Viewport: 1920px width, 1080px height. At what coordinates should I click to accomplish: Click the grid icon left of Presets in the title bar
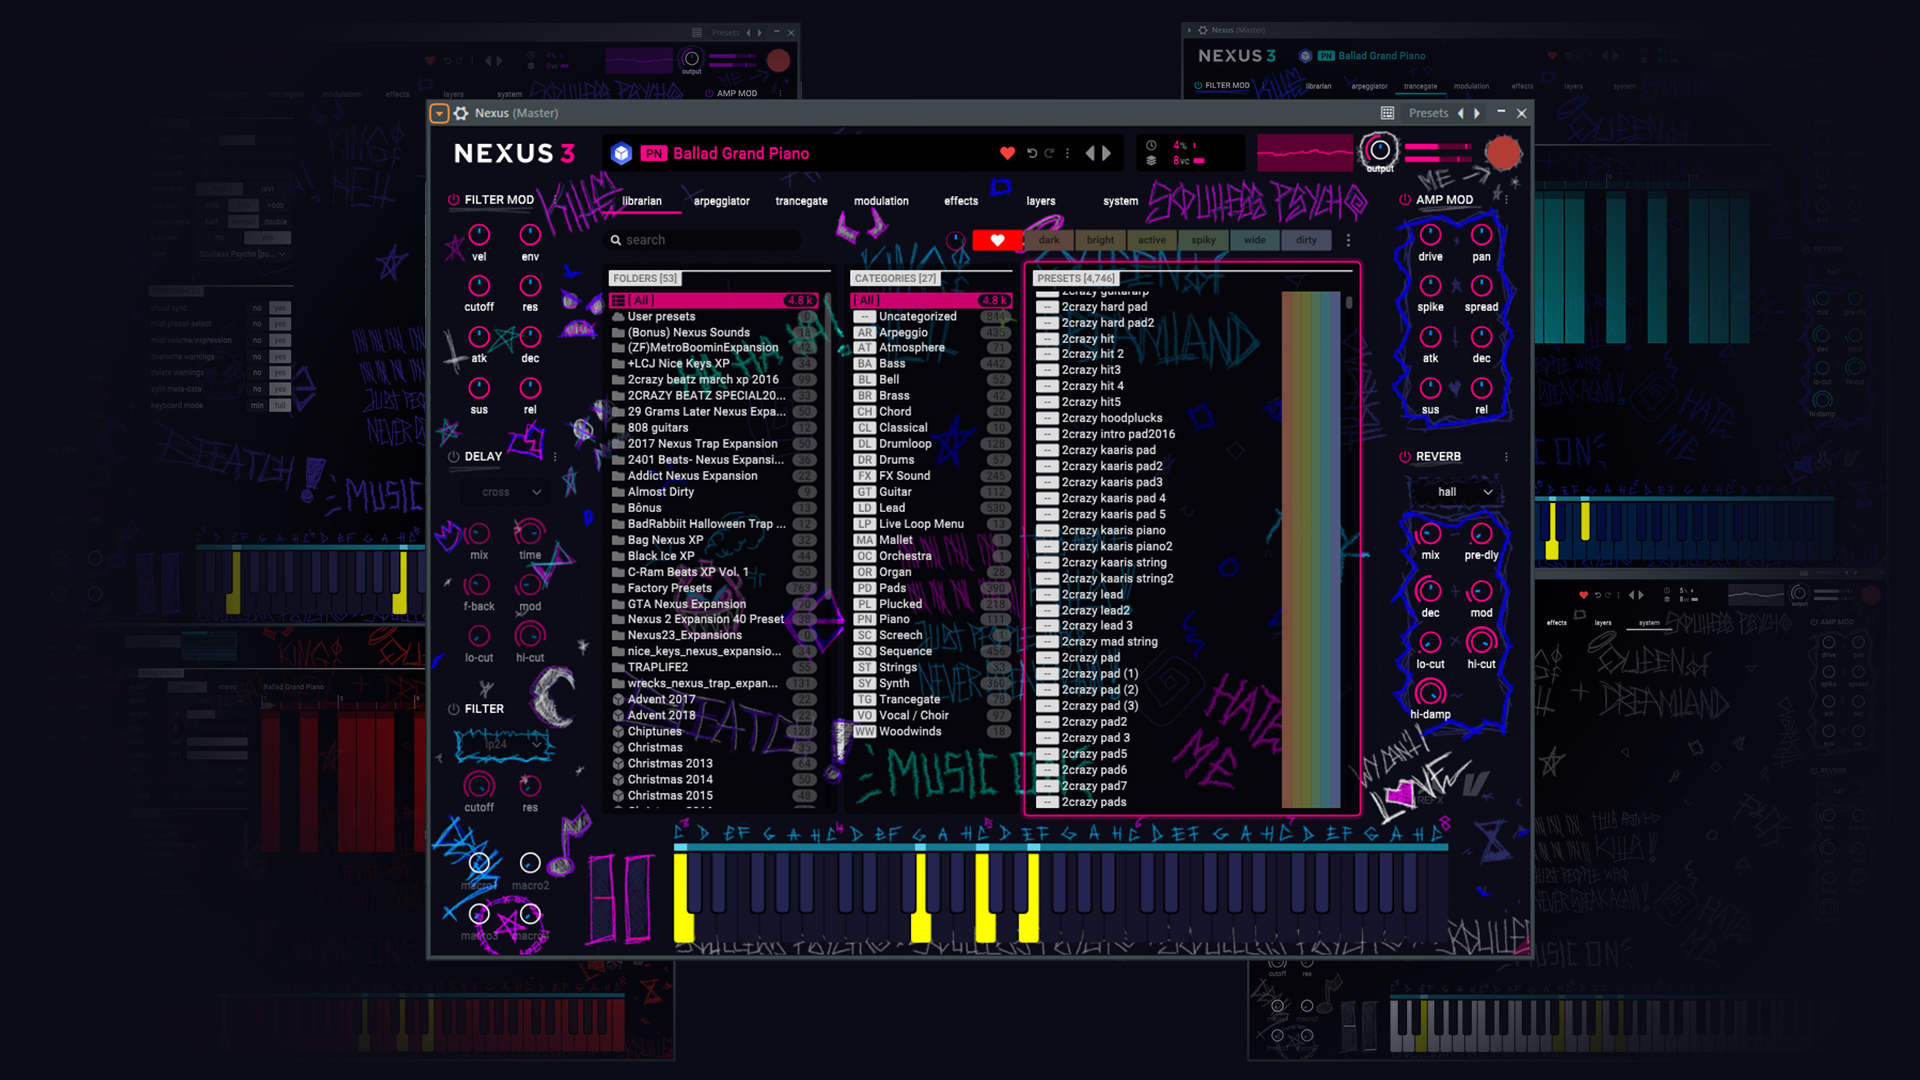coord(1387,113)
